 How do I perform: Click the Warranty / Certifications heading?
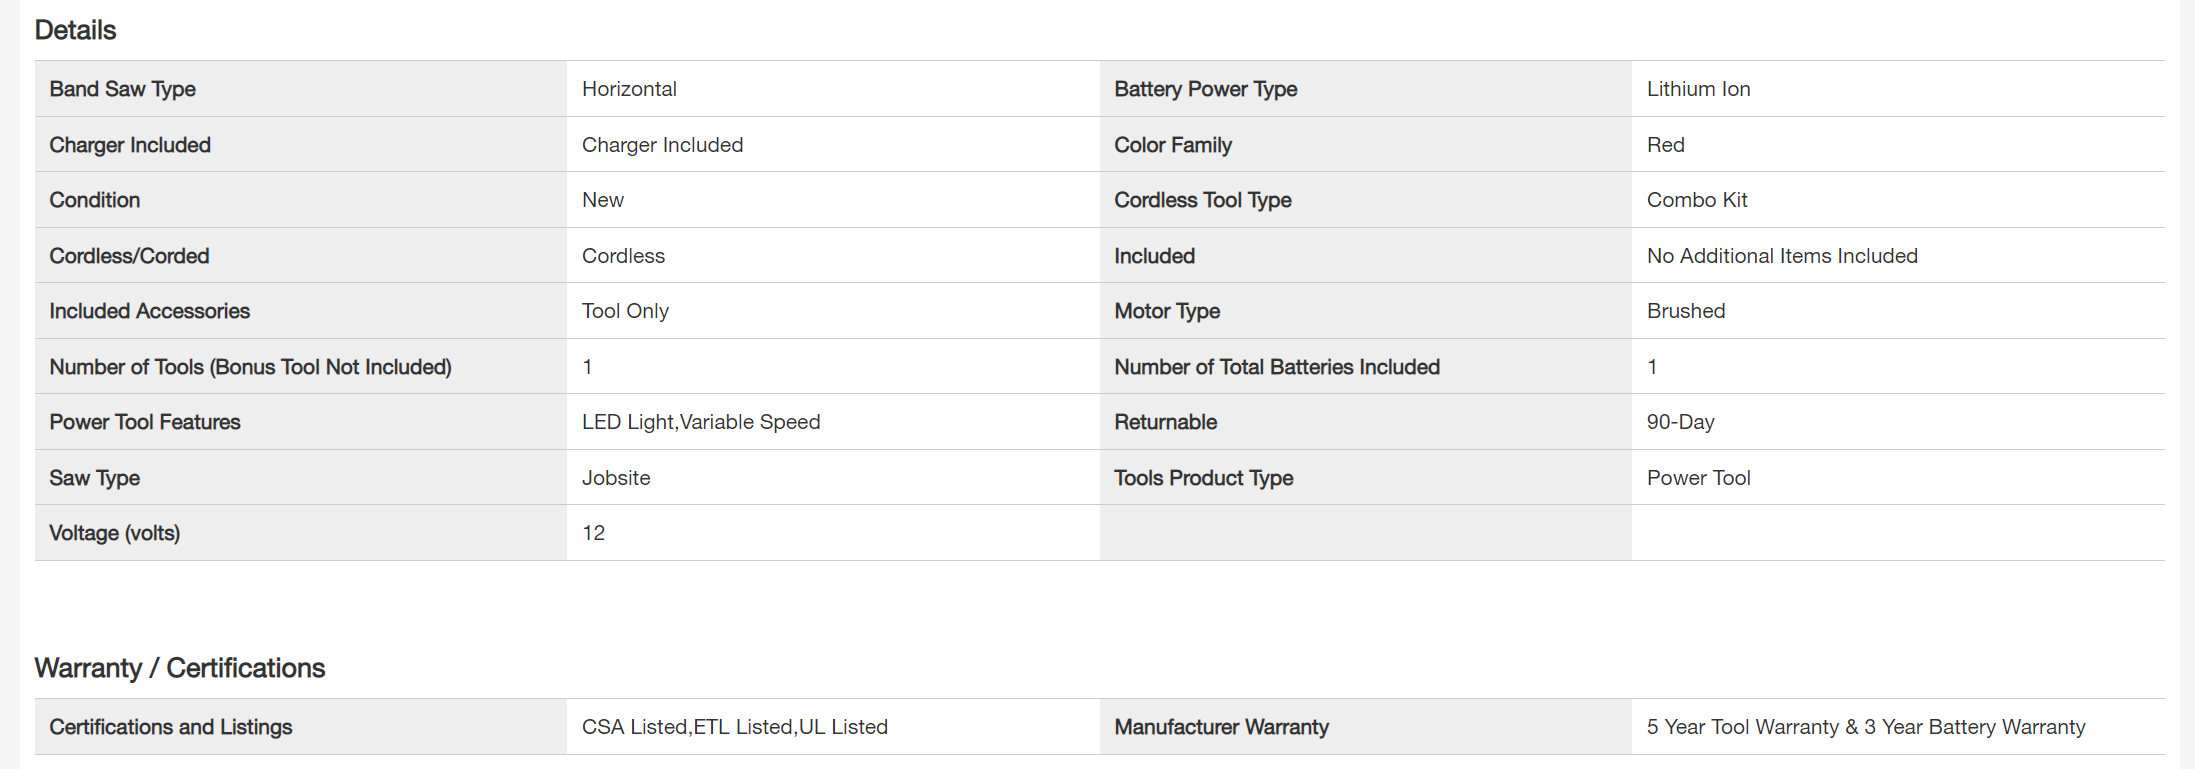(x=180, y=668)
